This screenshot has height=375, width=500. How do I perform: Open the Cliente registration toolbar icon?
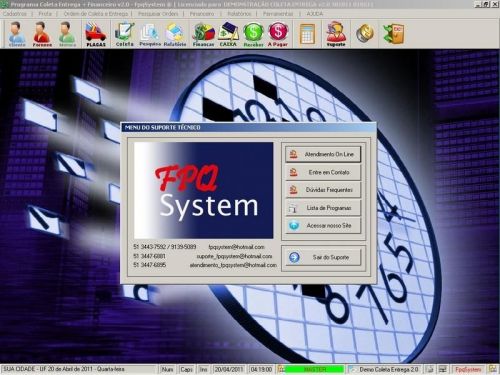[17, 34]
